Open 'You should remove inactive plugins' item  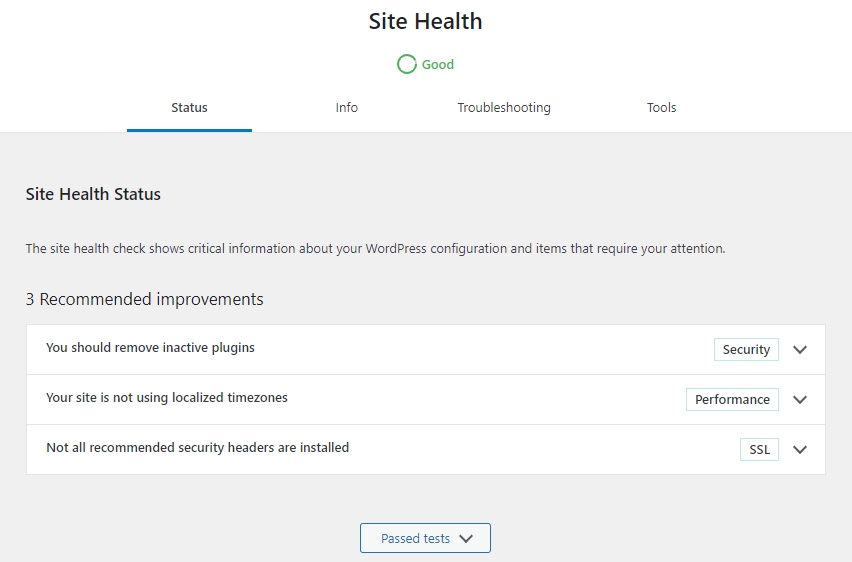426,349
